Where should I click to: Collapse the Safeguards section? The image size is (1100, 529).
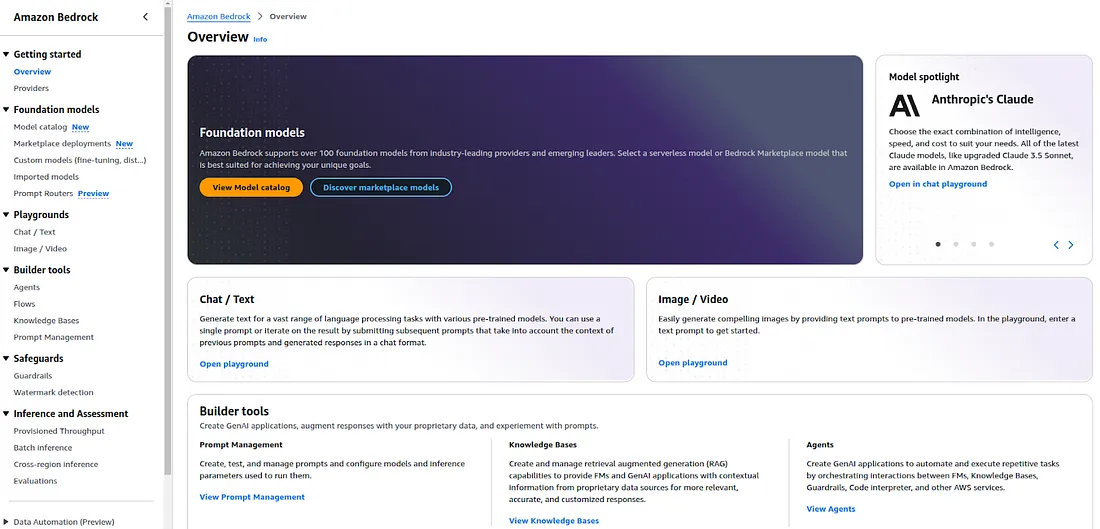tap(6, 359)
